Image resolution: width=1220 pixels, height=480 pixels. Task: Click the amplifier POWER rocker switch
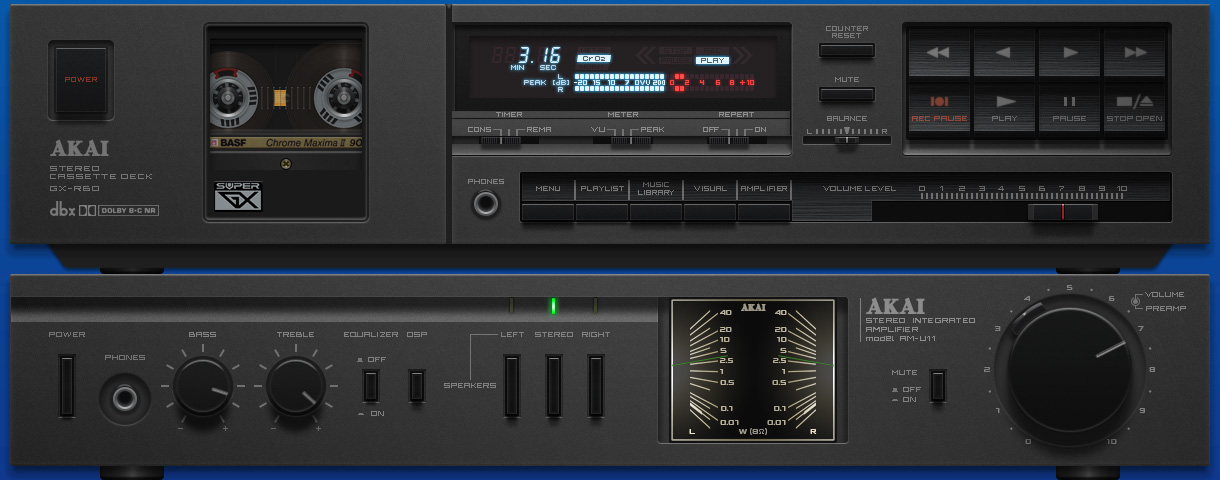pyautogui.click(x=67, y=385)
